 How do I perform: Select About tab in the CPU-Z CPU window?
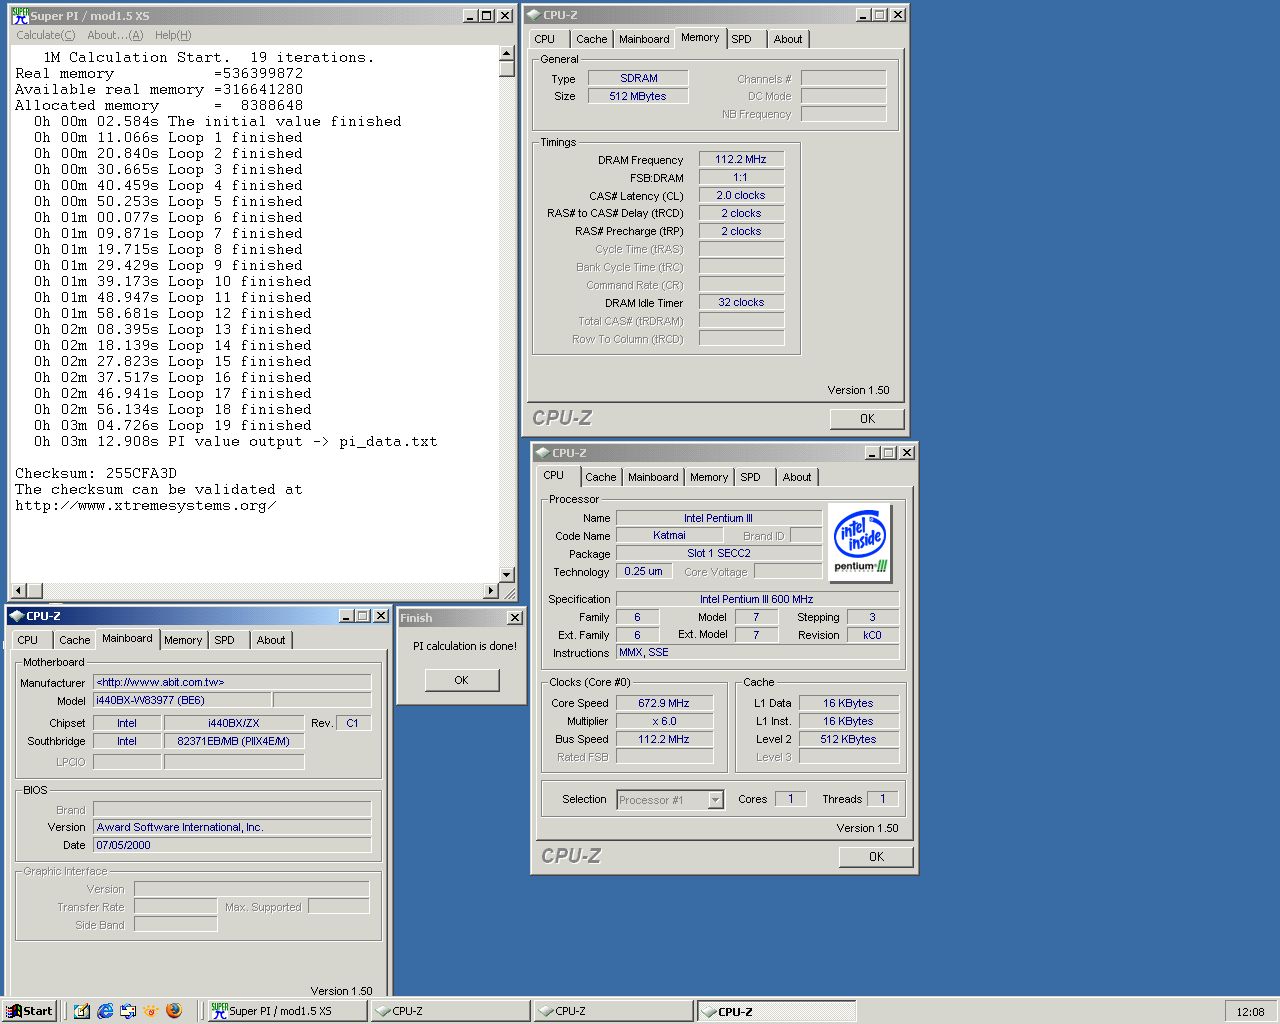coord(797,477)
